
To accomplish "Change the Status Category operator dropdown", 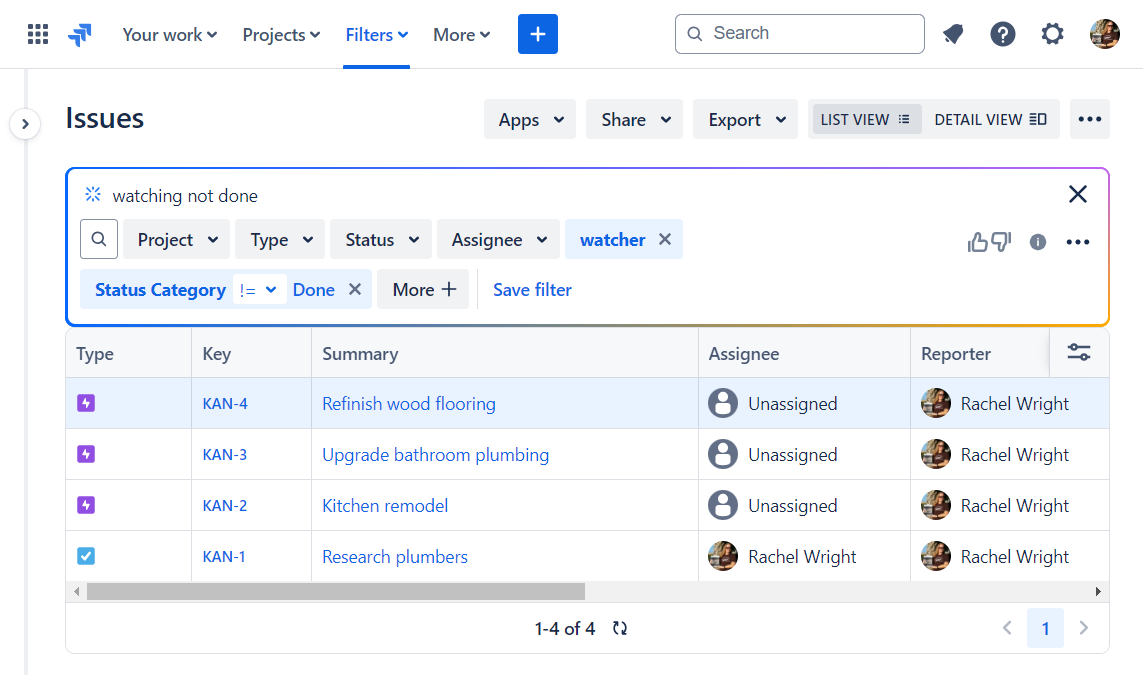I will 260,289.
